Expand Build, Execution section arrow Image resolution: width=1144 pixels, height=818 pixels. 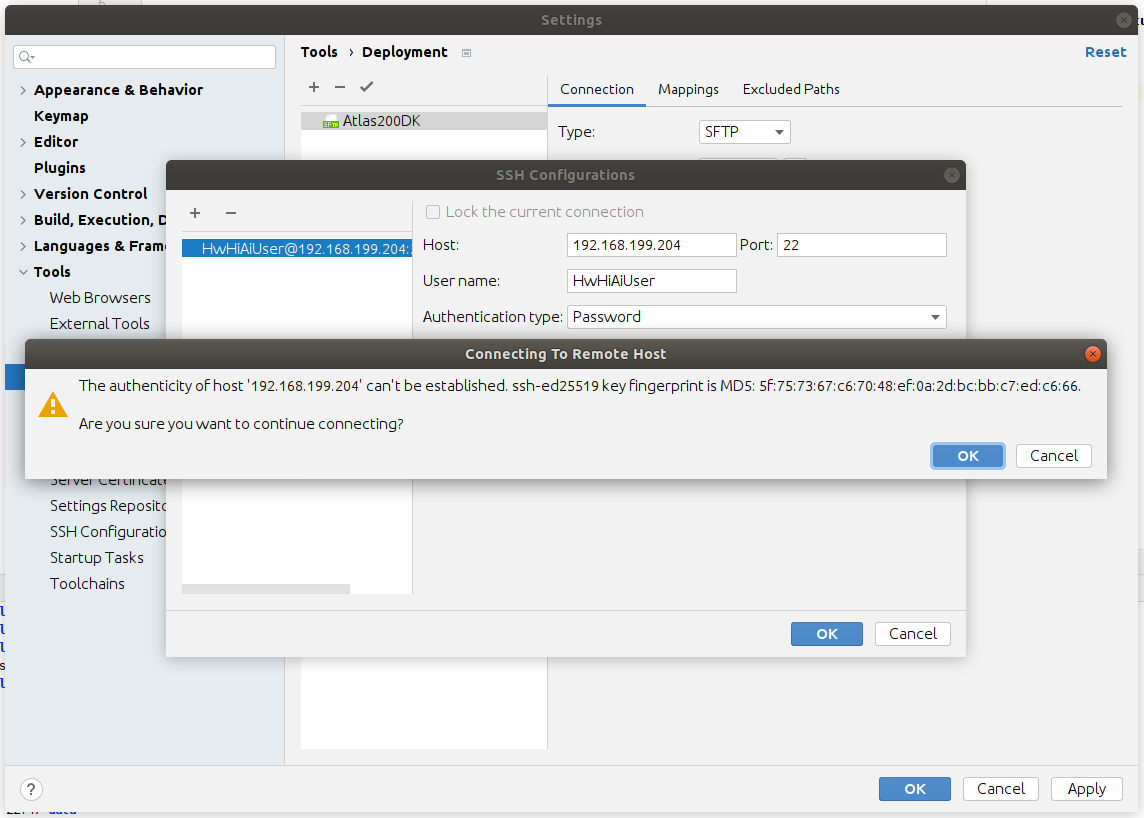pos(23,220)
